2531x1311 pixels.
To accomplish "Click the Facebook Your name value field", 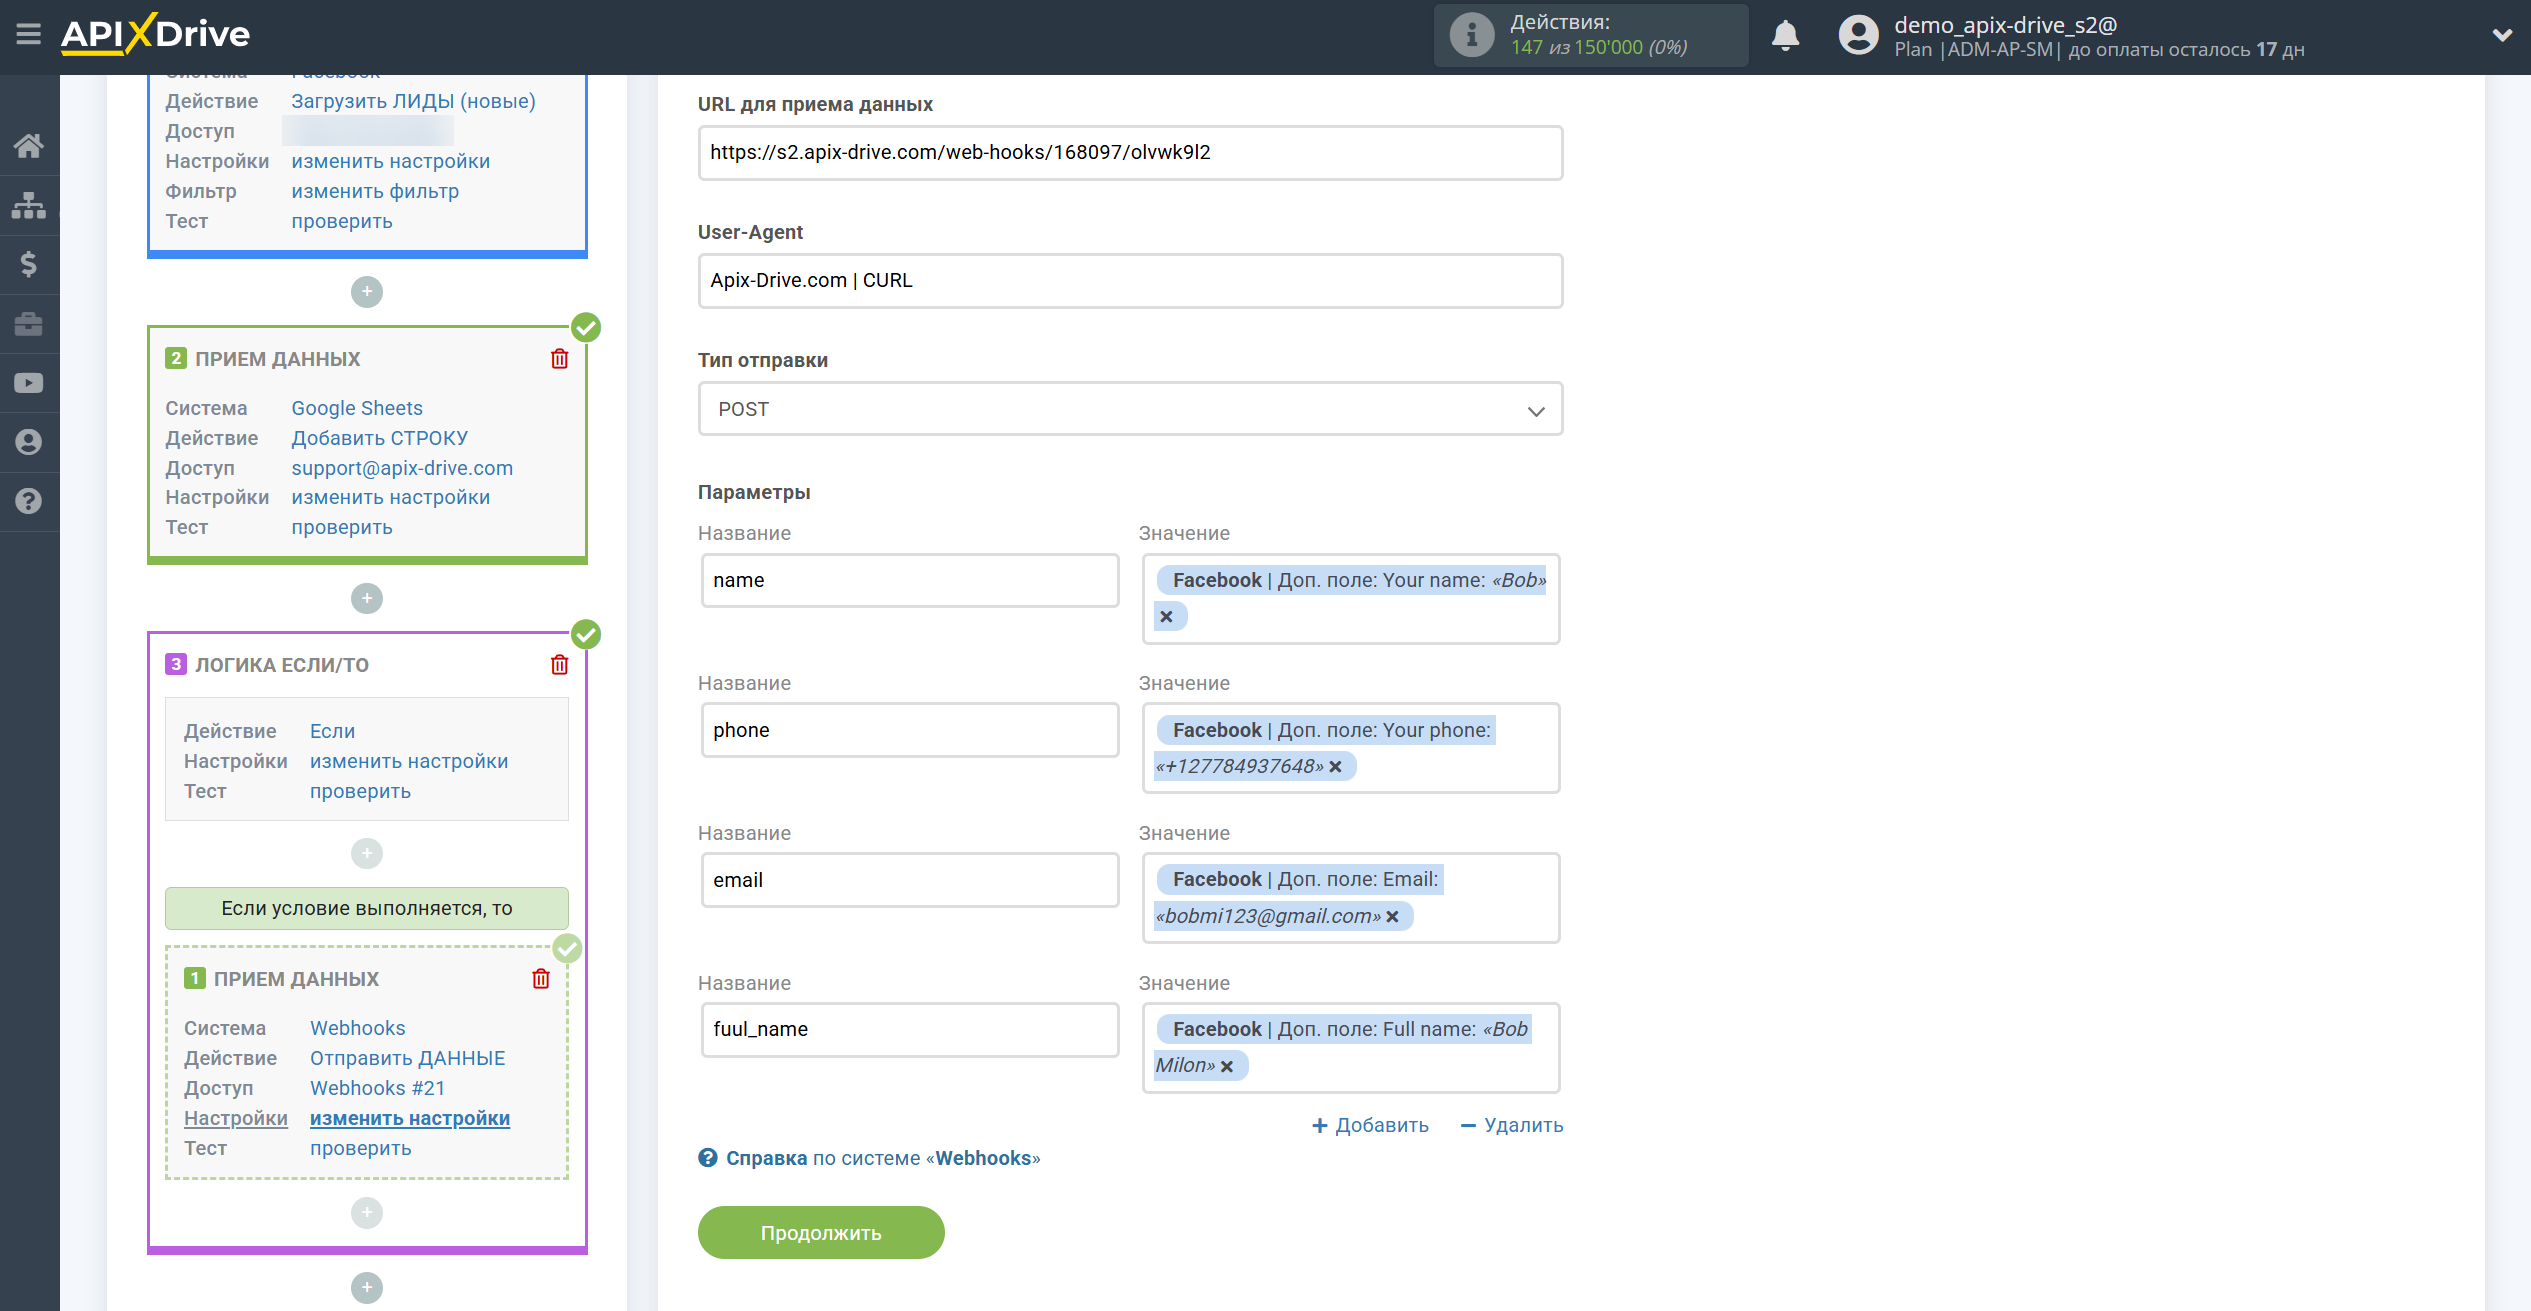I will tap(1351, 598).
